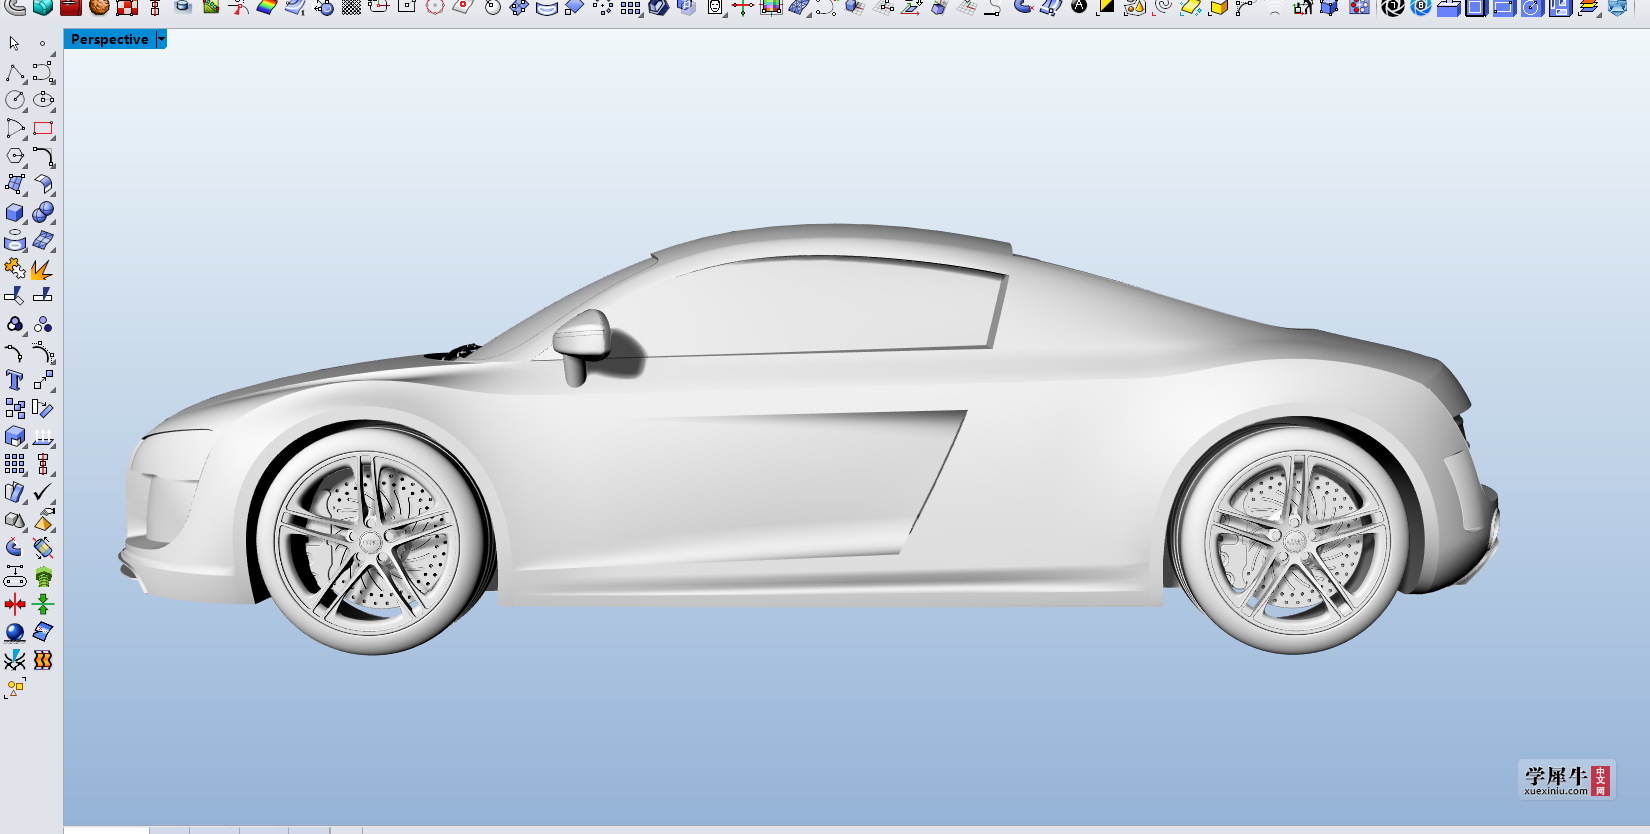Click the checkered box icon in top toolbar

[x=127, y=8]
